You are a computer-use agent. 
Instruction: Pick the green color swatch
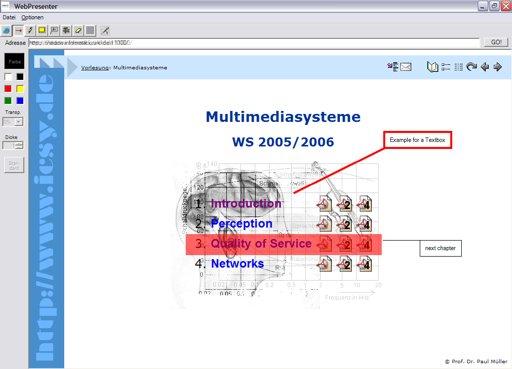(x=8, y=101)
